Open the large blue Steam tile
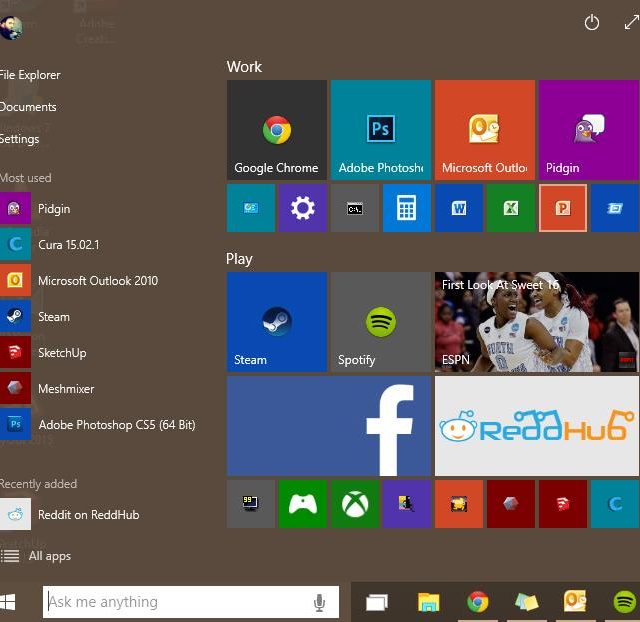The height and width of the screenshot is (622, 640). (277, 322)
